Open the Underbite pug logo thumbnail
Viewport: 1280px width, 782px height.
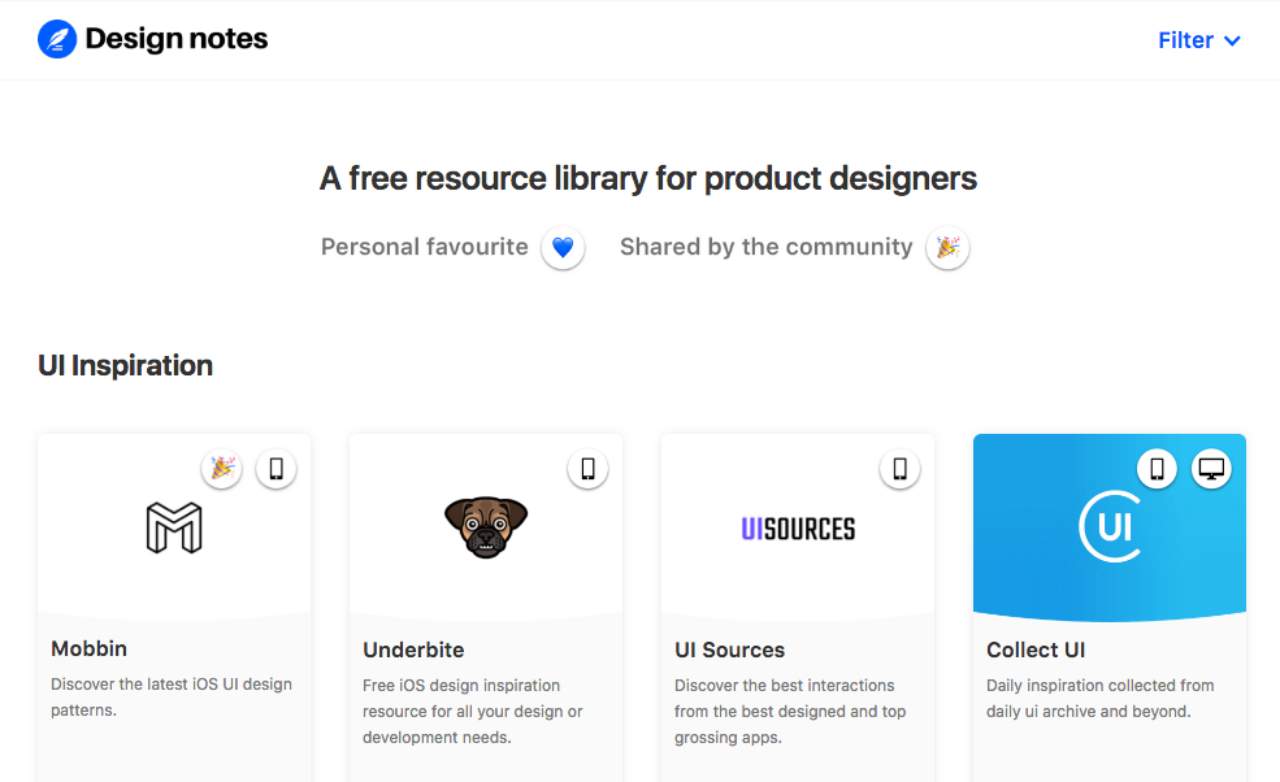click(x=486, y=527)
